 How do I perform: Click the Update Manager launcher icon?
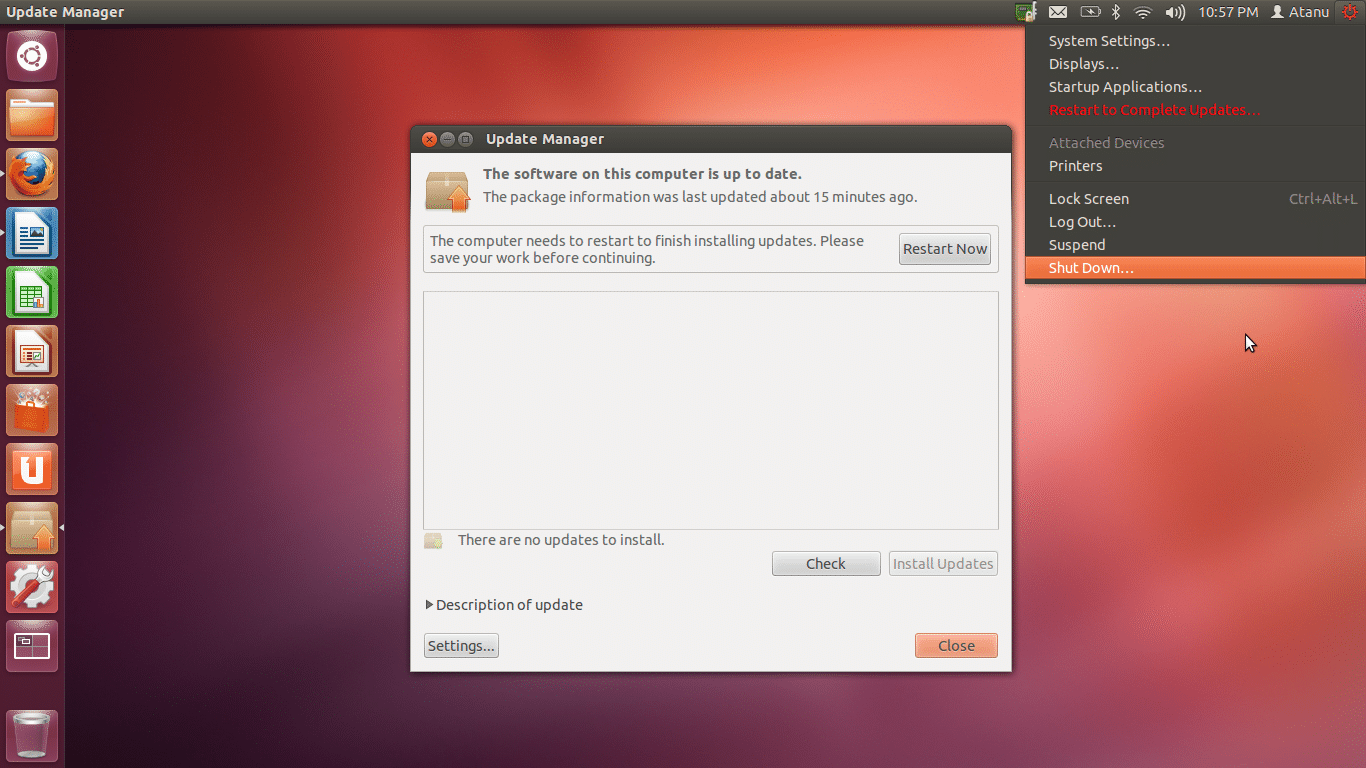[x=32, y=528]
